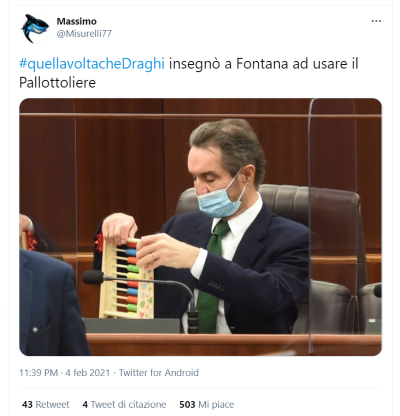Click the 11:39 PM timestamp

(38, 372)
